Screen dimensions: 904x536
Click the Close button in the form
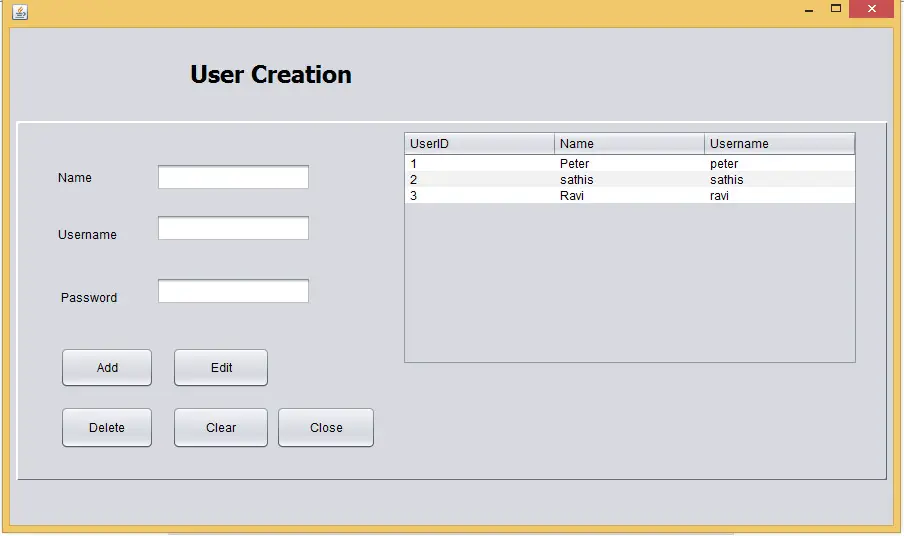[x=326, y=428]
